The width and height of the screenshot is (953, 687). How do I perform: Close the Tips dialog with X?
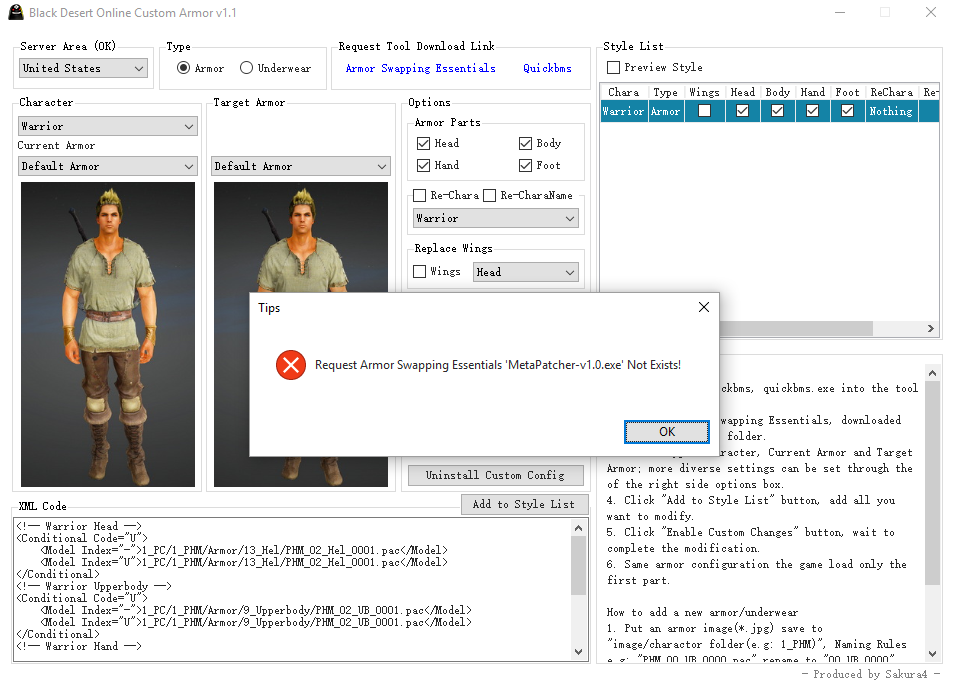703,307
